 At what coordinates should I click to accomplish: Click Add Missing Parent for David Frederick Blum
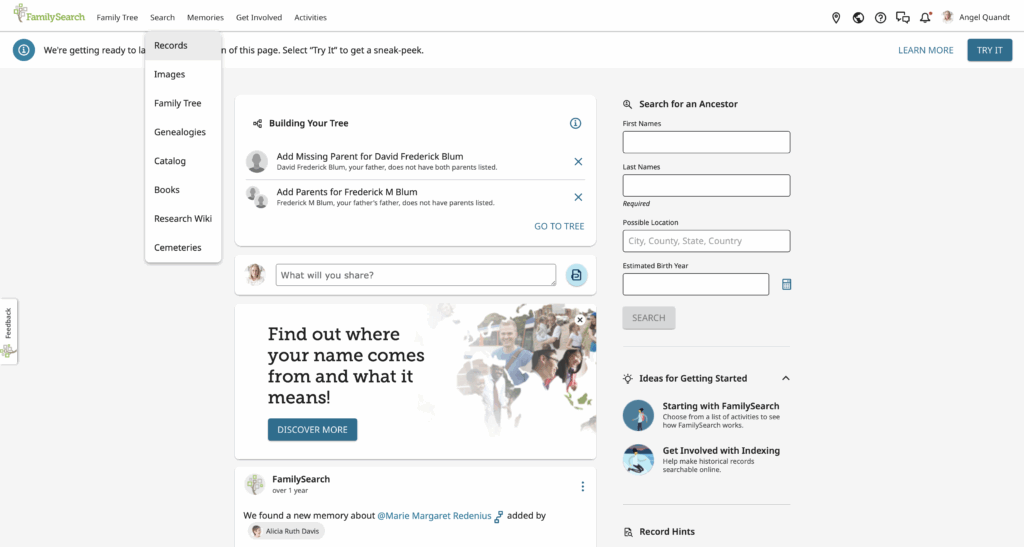(370, 157)
